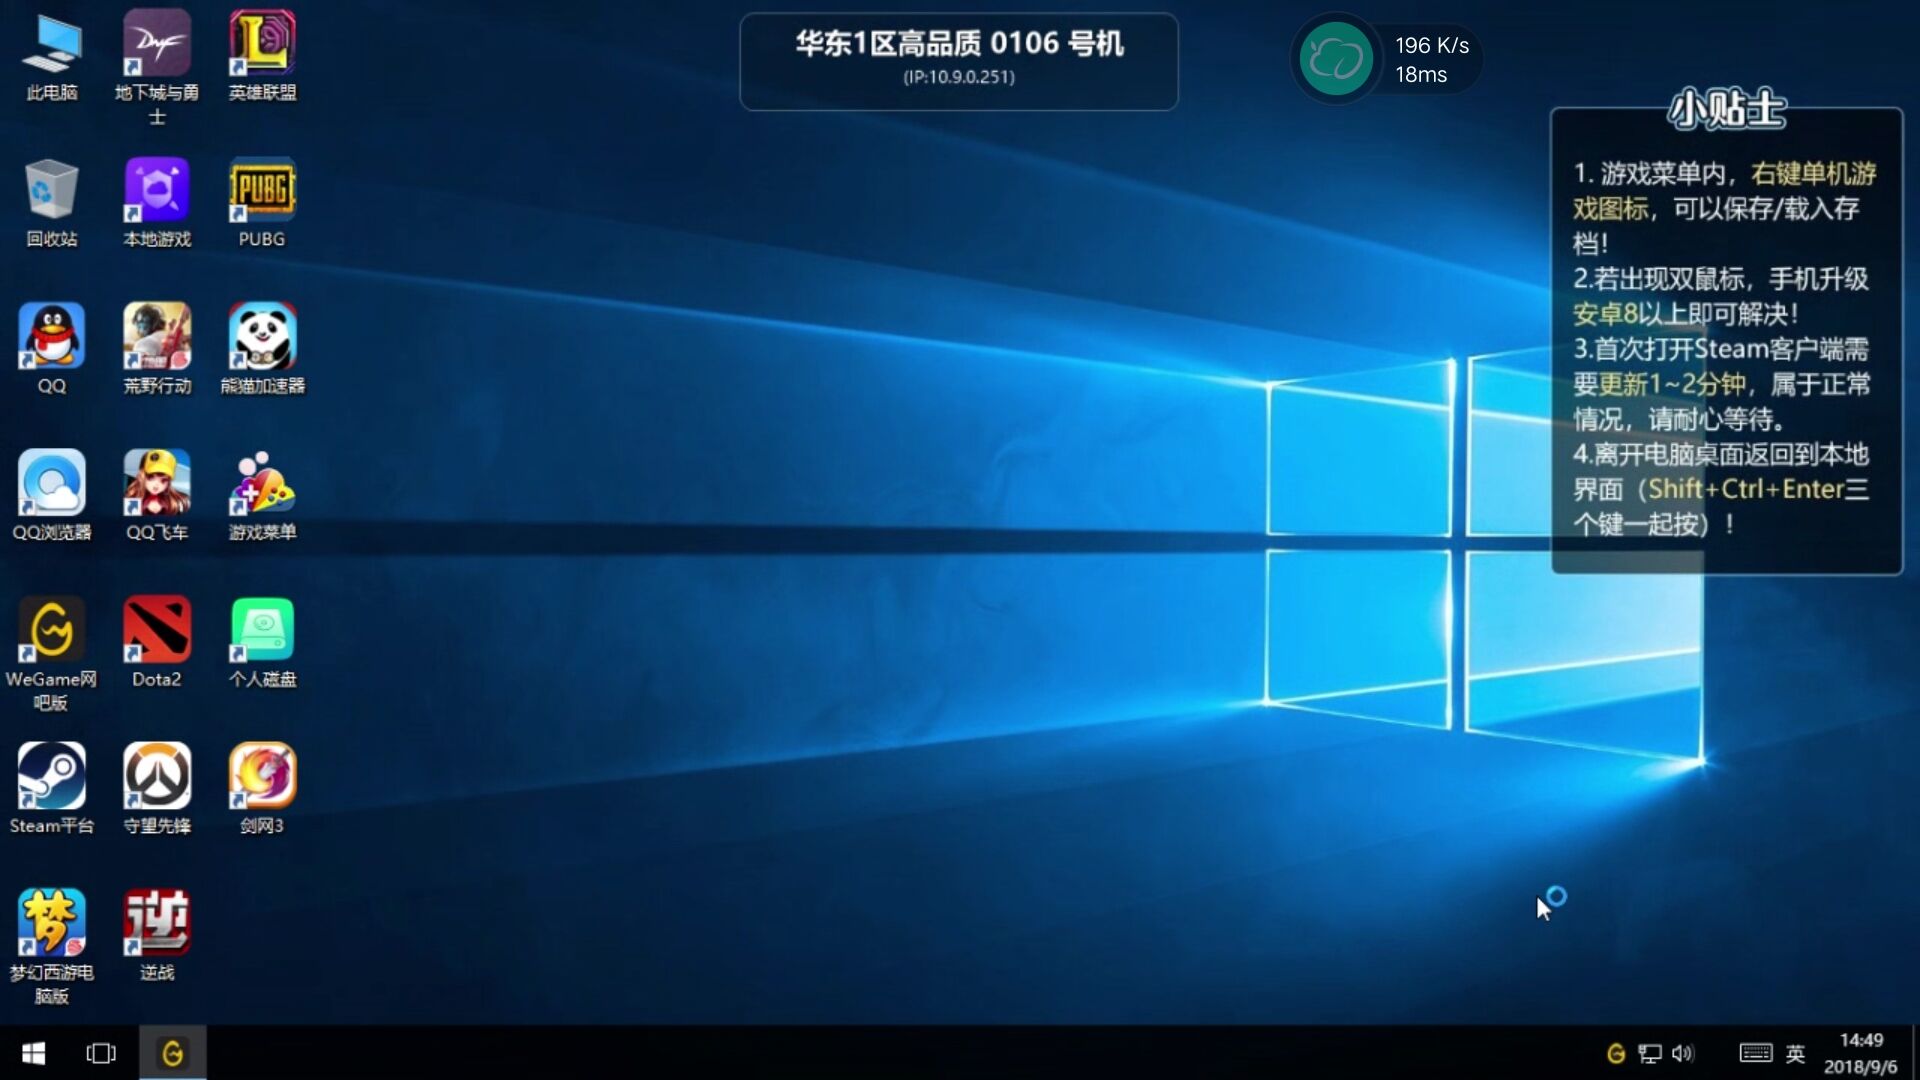The image size is (1920, 1080).
Task: Launch 英雄联盟 (League of Legends) icon
Action: [262, 58]
